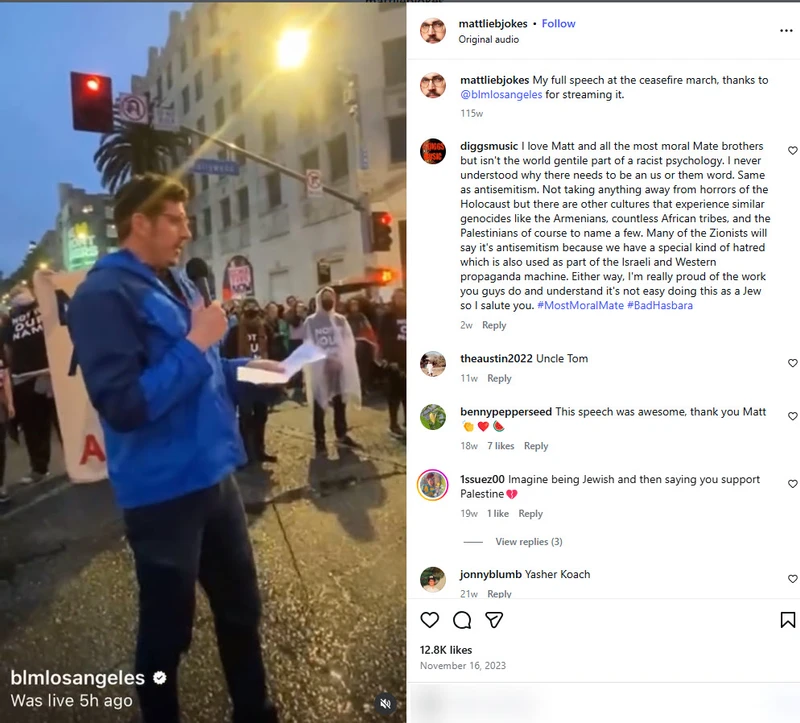Open 1ssuez00's story-ring avatar
The width and height of the screenshot is (800, 723).
tap(433, 485)
